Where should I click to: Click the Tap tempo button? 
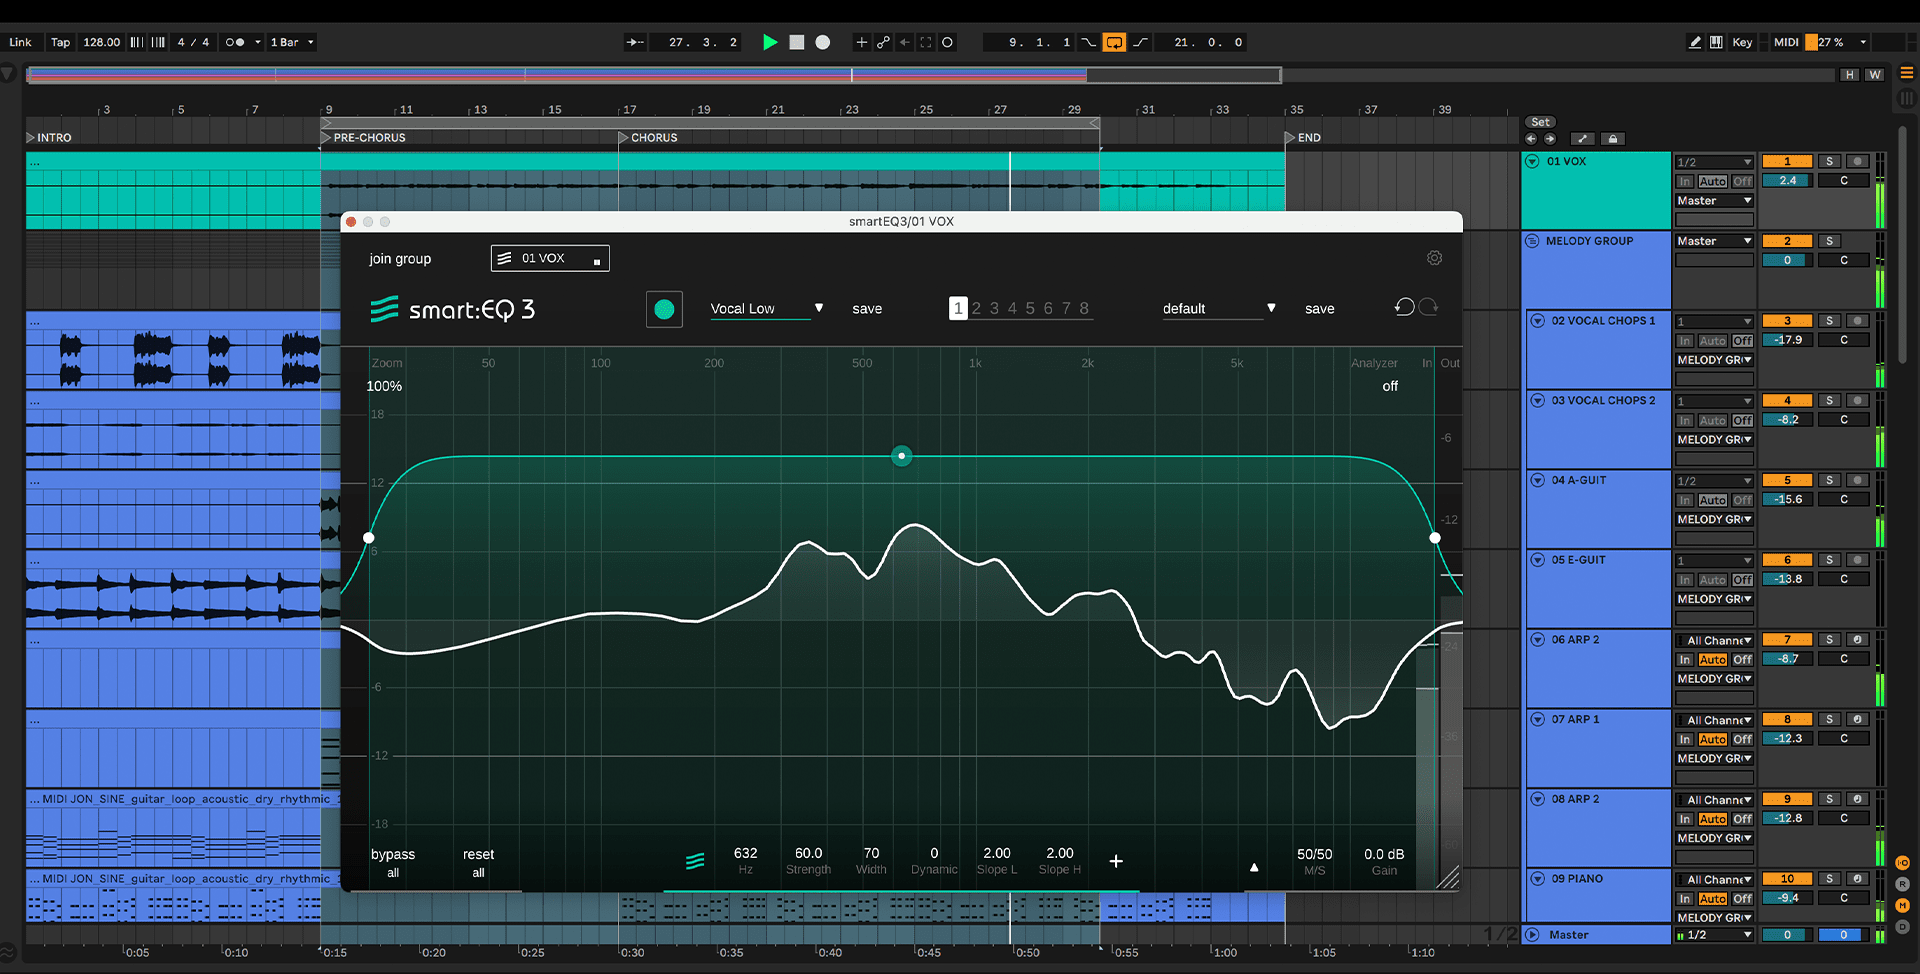[60, 42]
